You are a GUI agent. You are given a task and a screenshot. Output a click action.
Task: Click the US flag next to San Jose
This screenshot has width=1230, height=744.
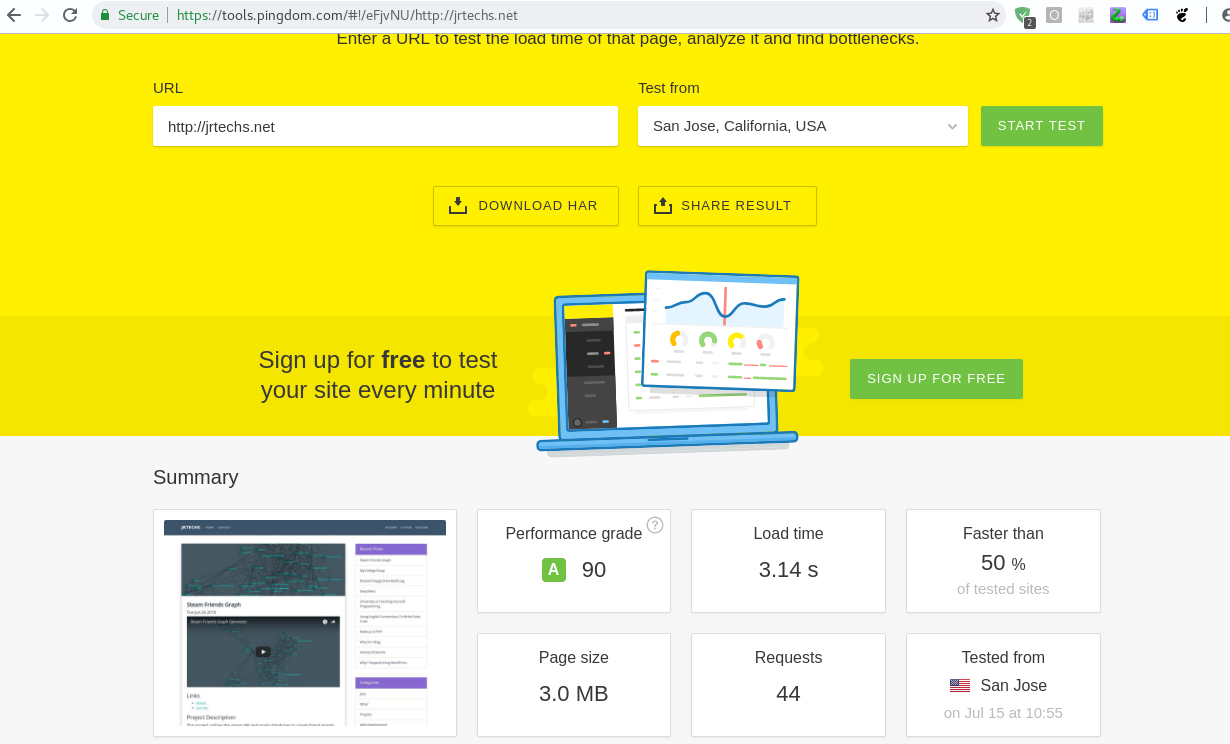(x=960, y=686)
